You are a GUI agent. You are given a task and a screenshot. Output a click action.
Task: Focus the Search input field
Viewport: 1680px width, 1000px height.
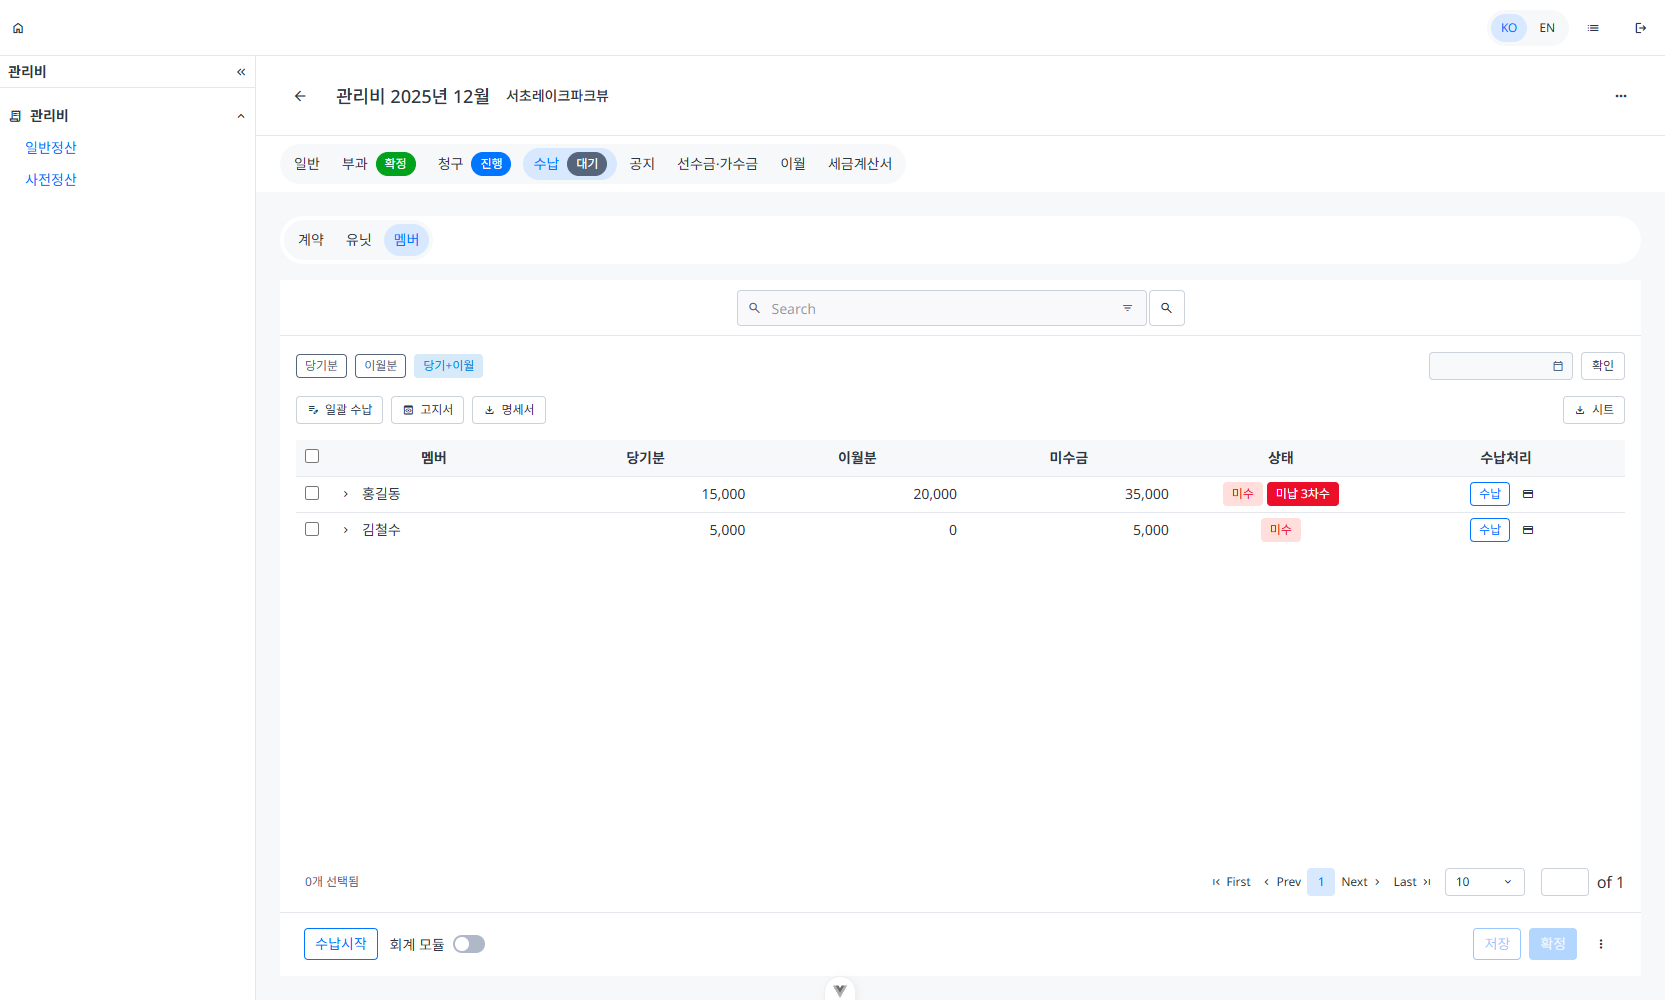coord(942,308)
